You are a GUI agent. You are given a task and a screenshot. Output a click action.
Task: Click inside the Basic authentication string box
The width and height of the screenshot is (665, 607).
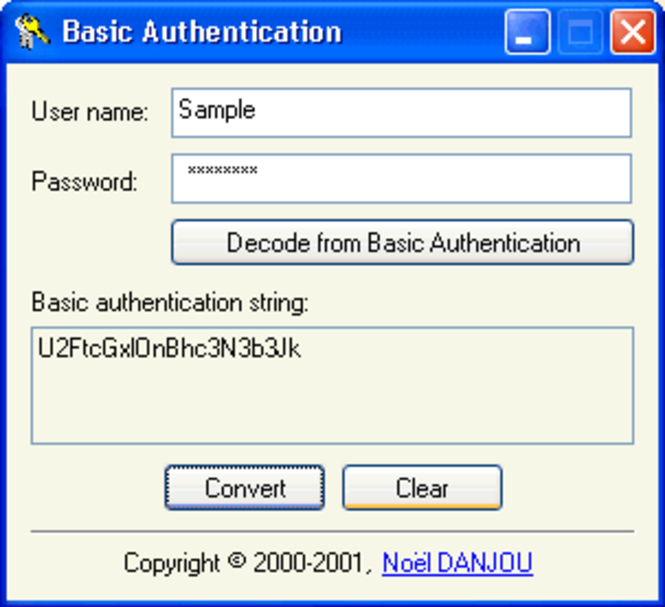tap(332, 386)
